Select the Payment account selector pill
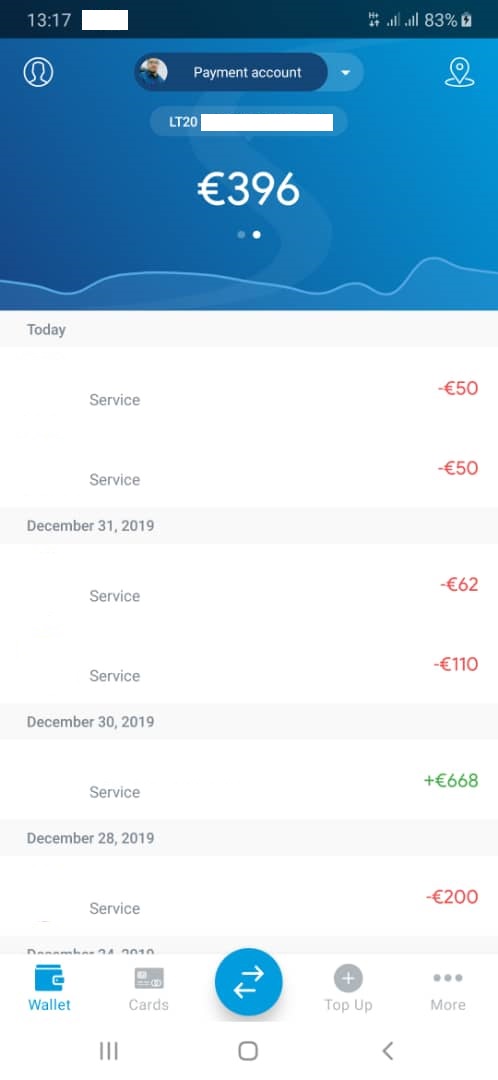Viewport: 498px width, 1080px height. coord(231,72)
